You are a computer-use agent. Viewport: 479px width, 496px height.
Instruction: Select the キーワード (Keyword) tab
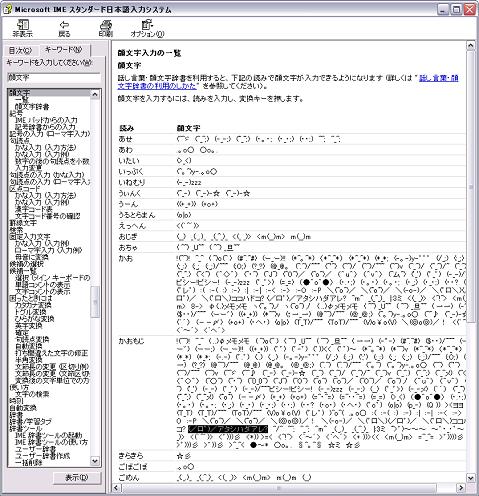64,50
